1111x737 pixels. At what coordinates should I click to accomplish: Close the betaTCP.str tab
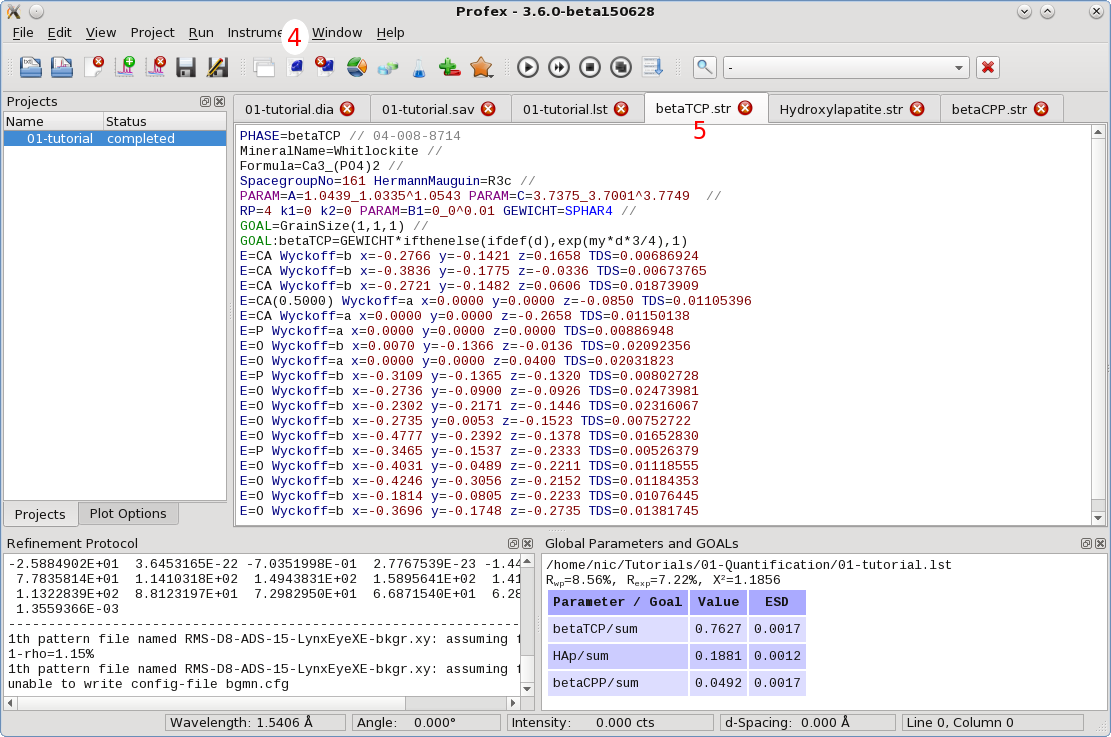point(745,108)
